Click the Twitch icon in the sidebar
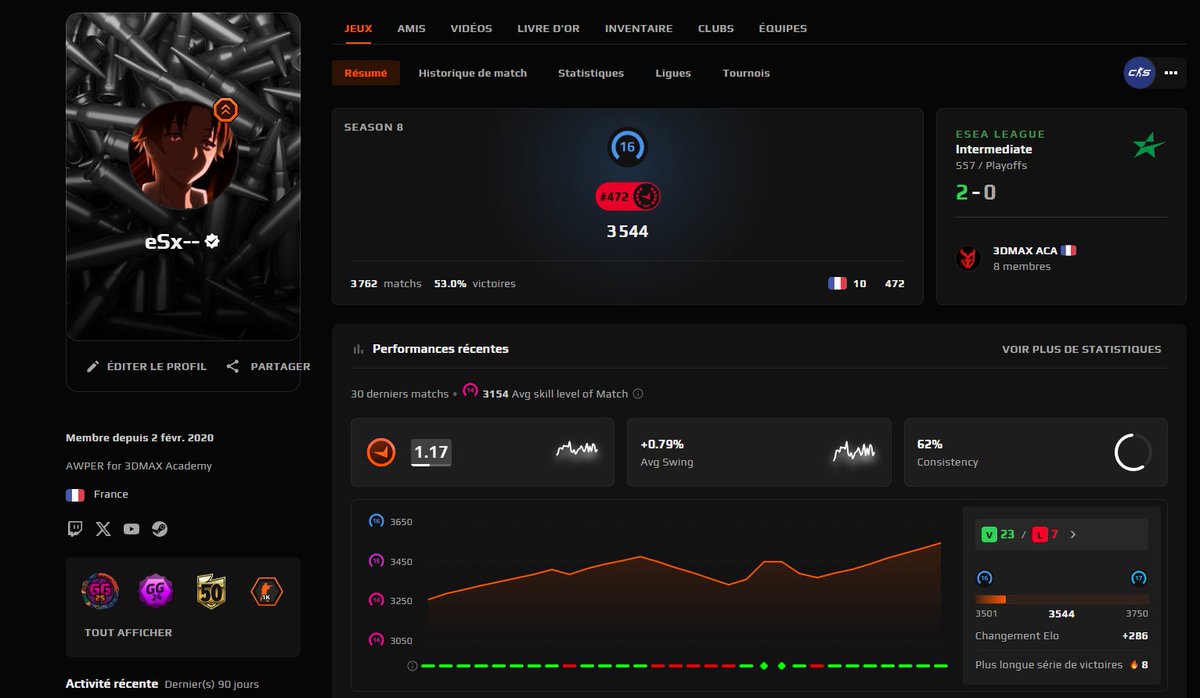This screenshot has width=1200, height=698. tap(75, 529)
